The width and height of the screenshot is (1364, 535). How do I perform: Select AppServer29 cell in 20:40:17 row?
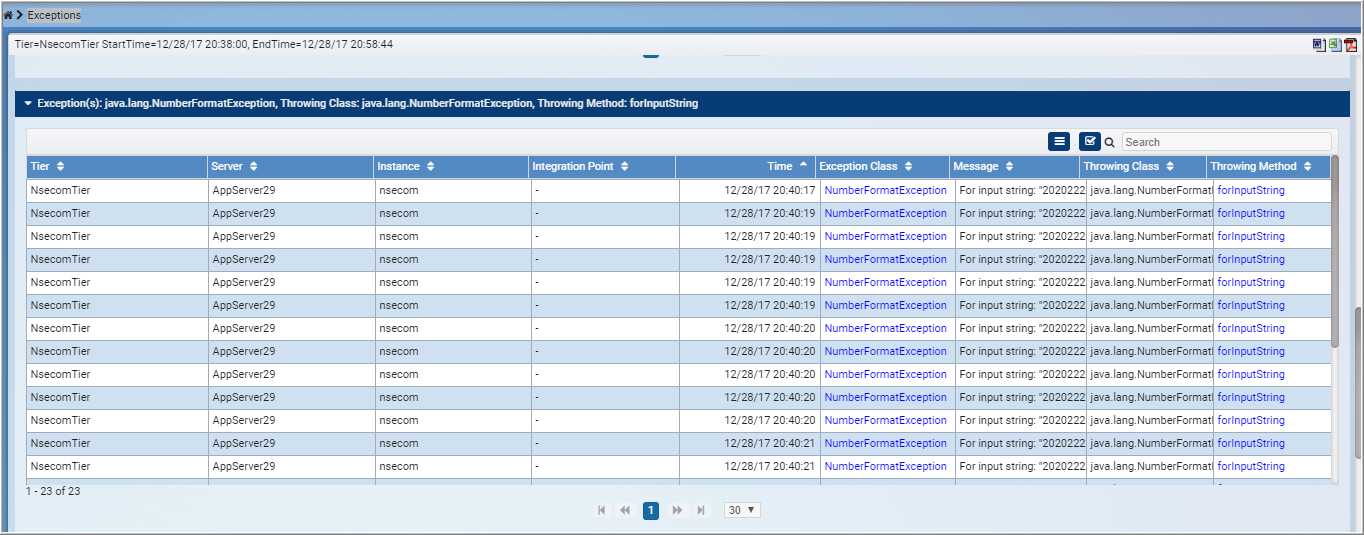coord(292,190)
